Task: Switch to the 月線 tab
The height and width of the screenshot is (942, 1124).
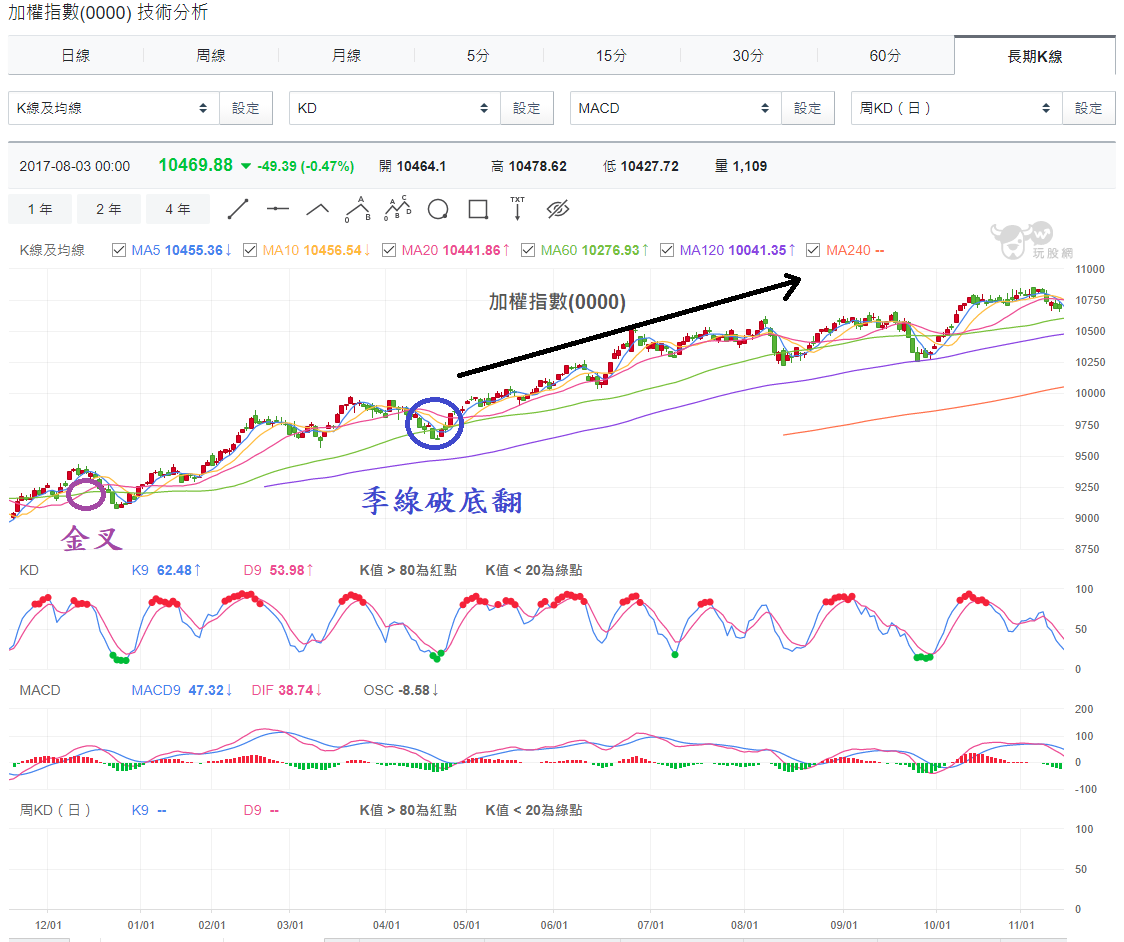Action: click(x=346, y=56)
